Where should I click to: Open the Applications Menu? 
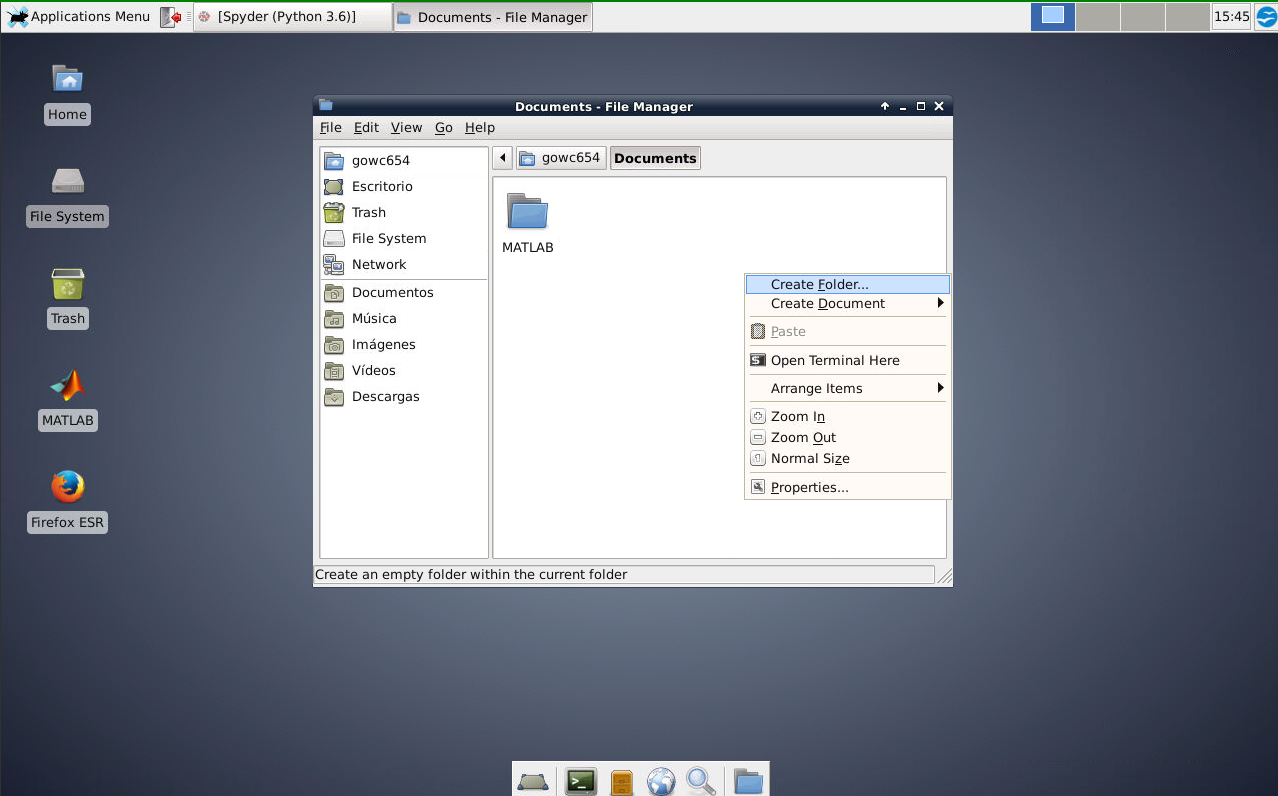click(x=78, y=17)
